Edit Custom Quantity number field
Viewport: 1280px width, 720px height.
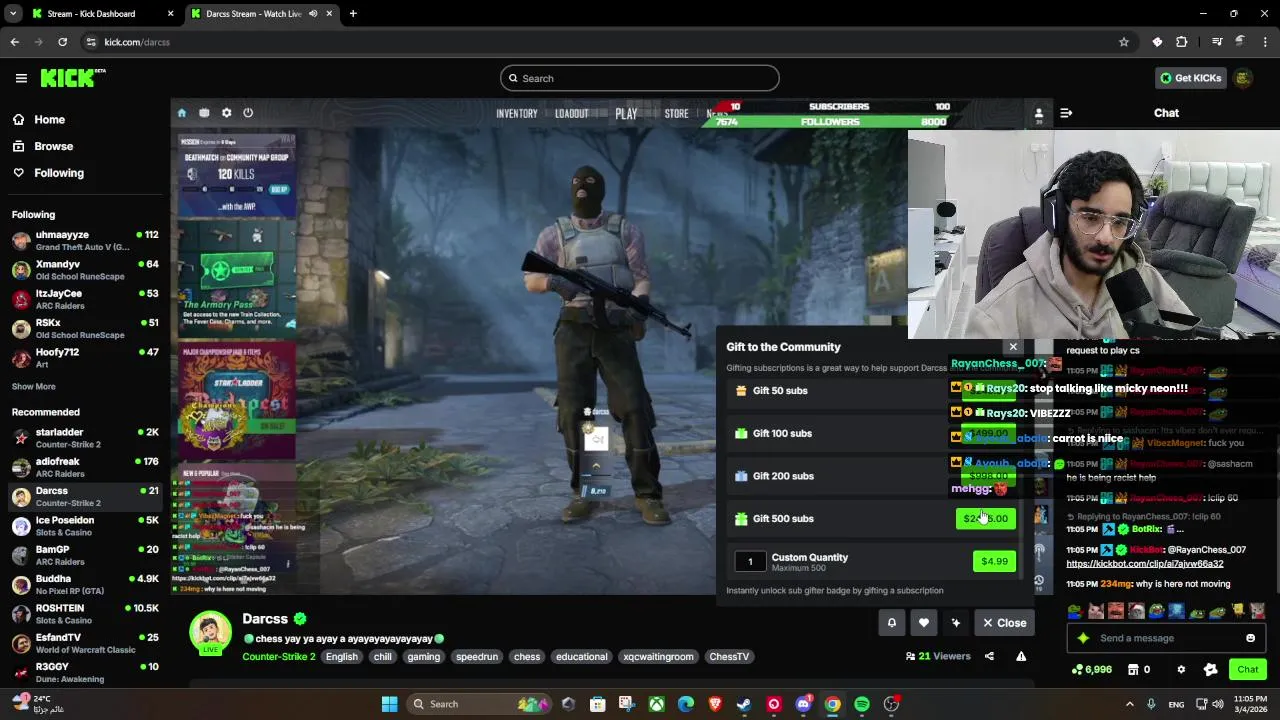pos(750,562)
